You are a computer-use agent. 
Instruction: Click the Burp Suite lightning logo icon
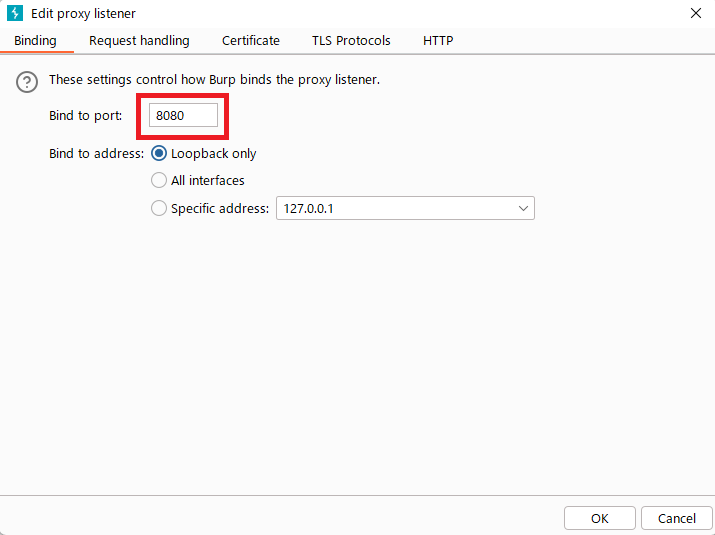pyautogui.click(x=15, y=14)
